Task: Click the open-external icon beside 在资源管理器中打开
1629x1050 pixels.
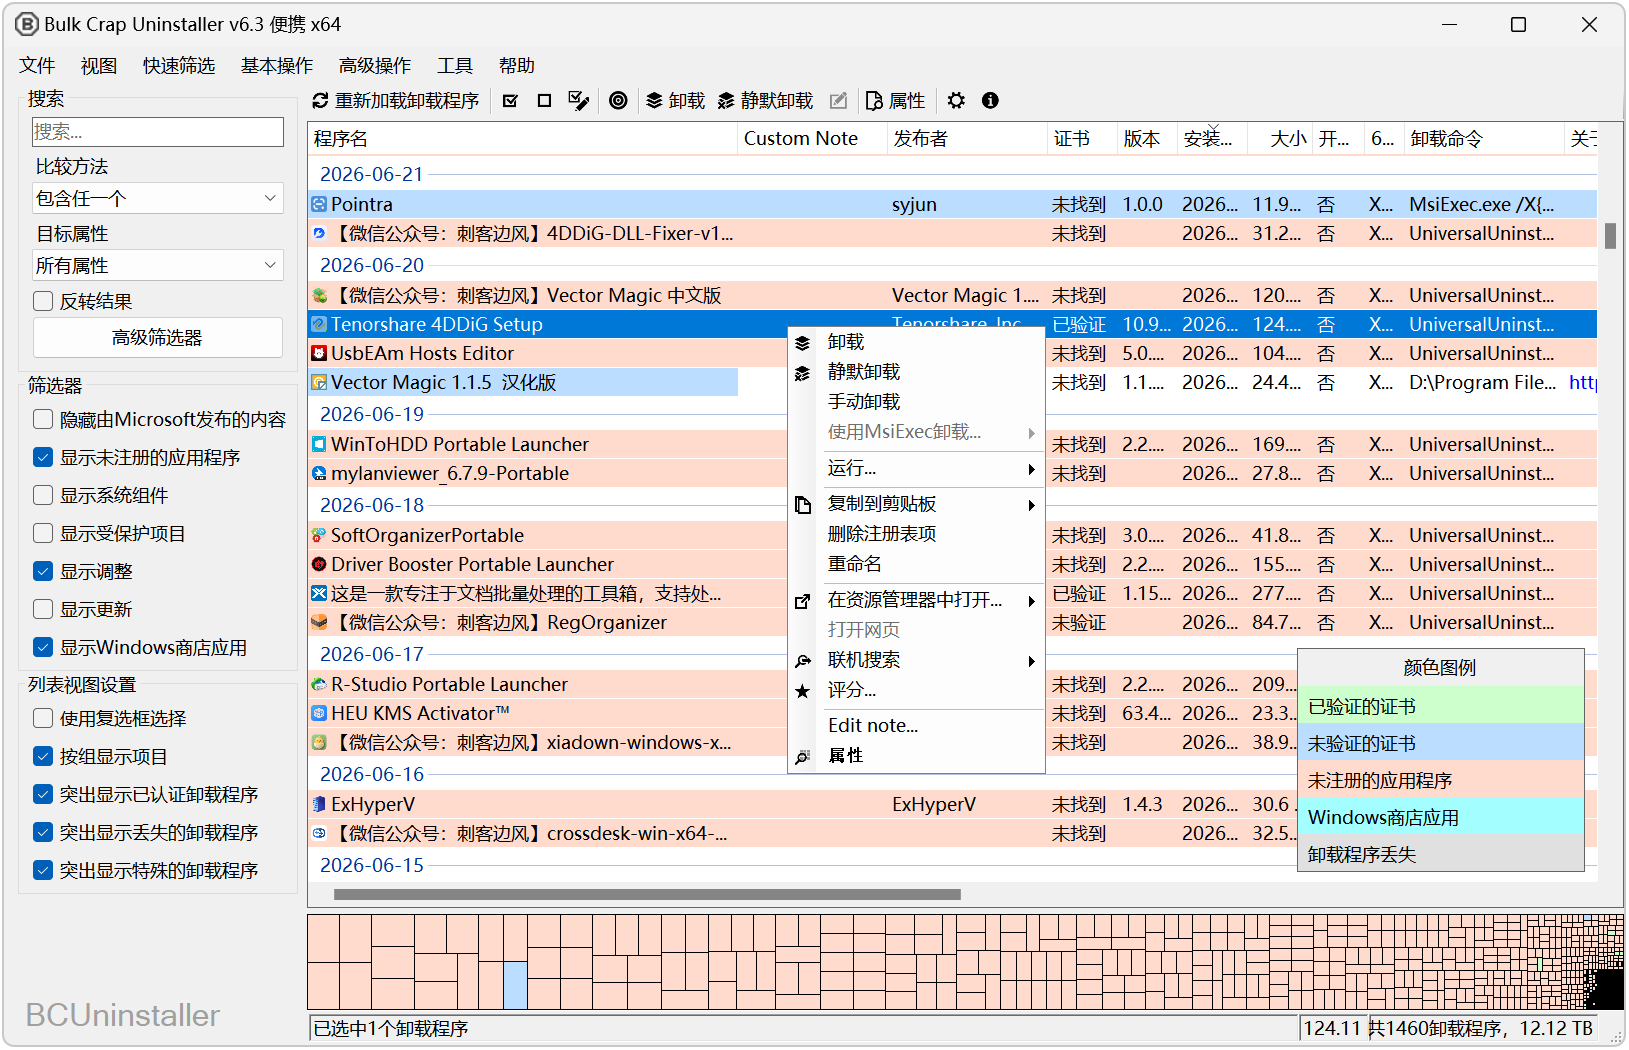Action: pos(802,601)
